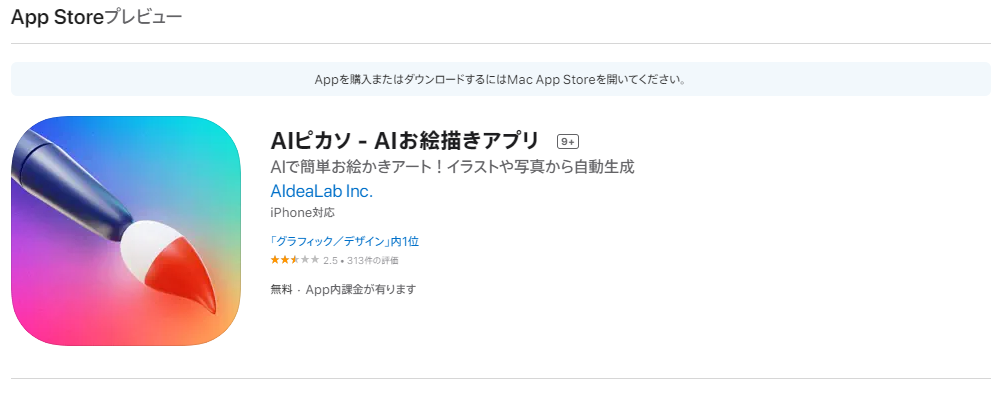The width and height of the screenshot is (1004, 393).
Task: Click the half-filled third rating star
Action: [295, 259]
